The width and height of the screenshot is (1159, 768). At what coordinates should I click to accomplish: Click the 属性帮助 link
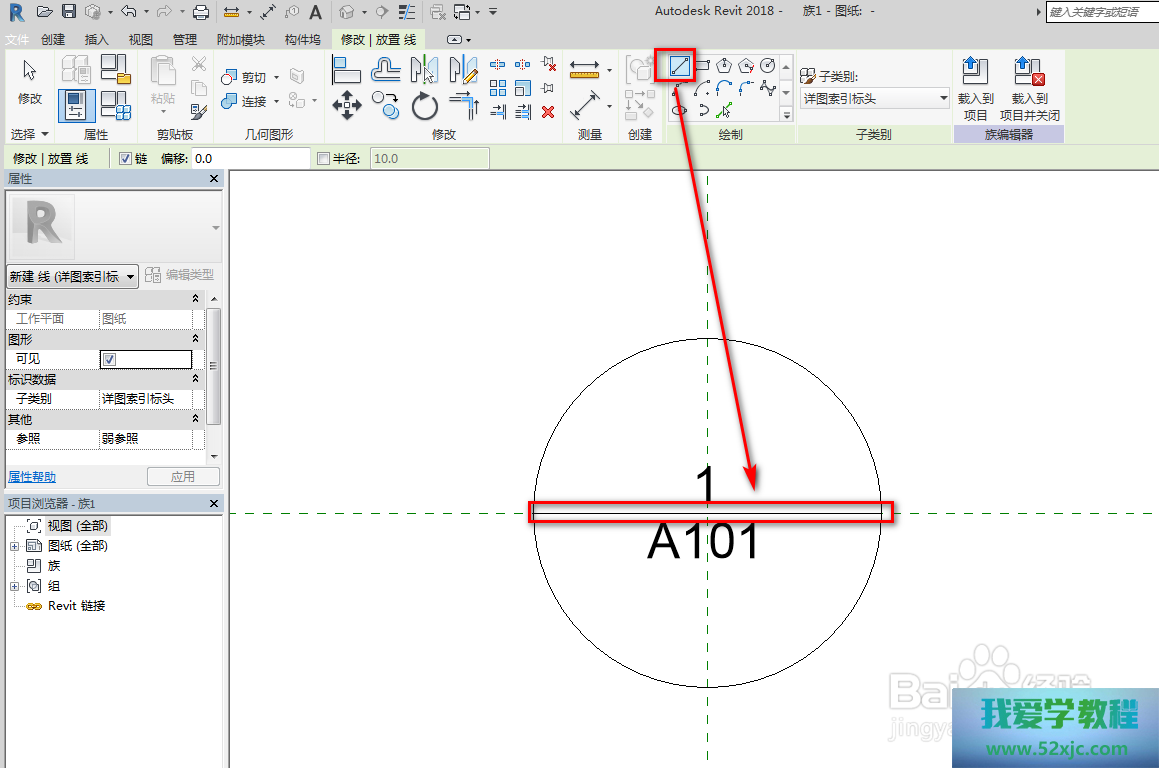click(x=32, y=477)
